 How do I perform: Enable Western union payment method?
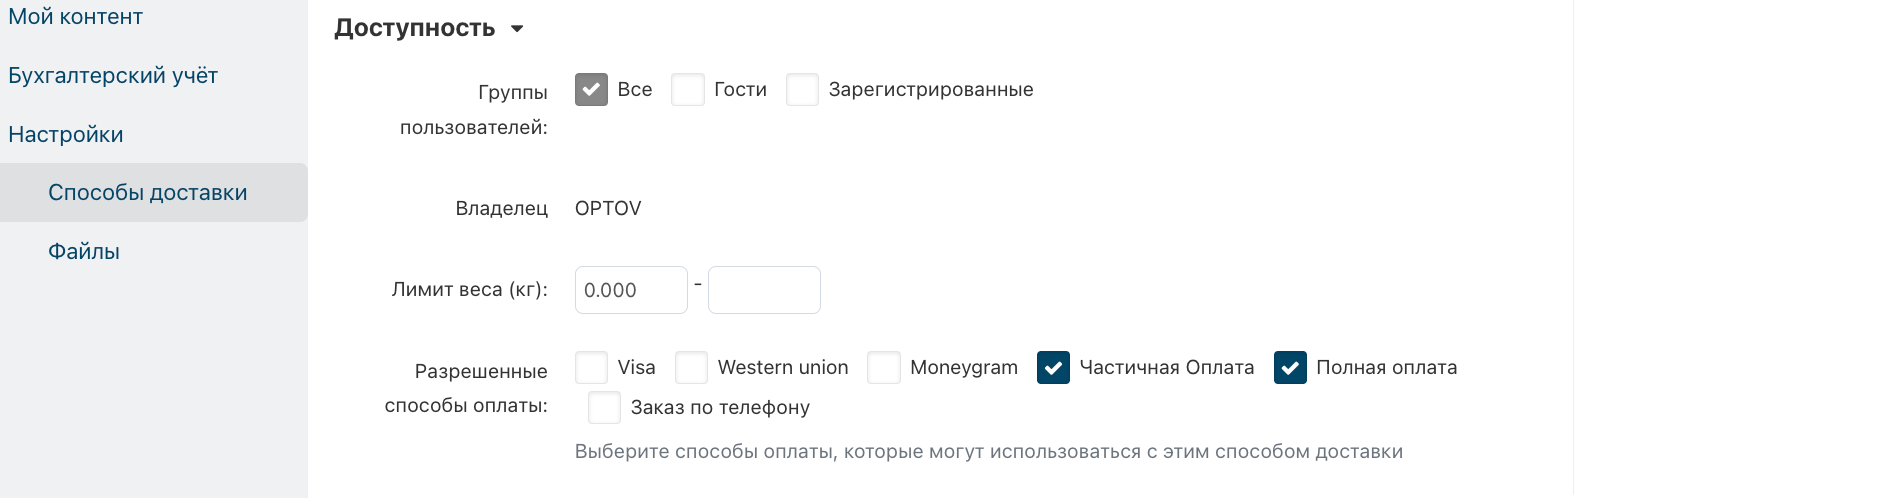(x=691, y=368)
